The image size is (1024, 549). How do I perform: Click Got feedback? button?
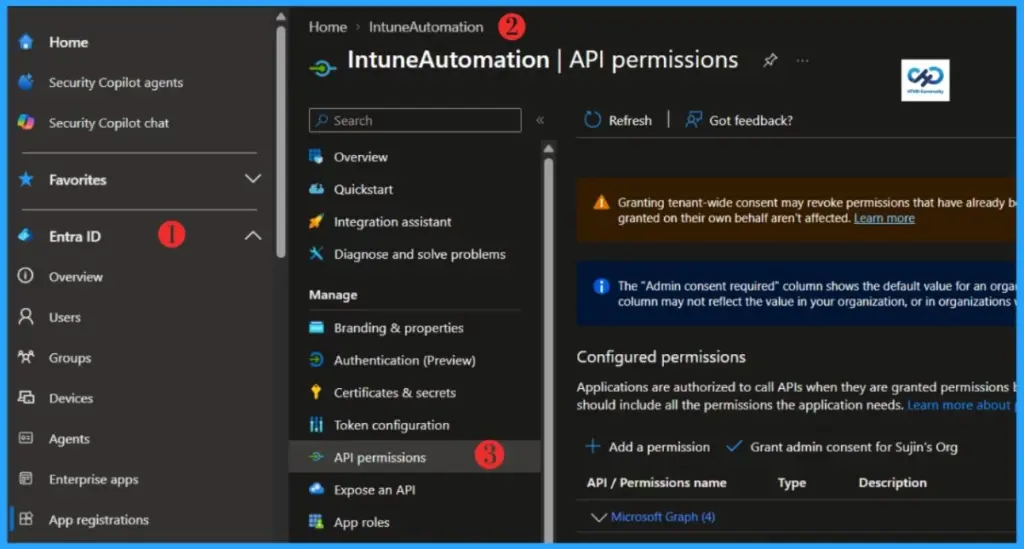click(x=739, y=120)
